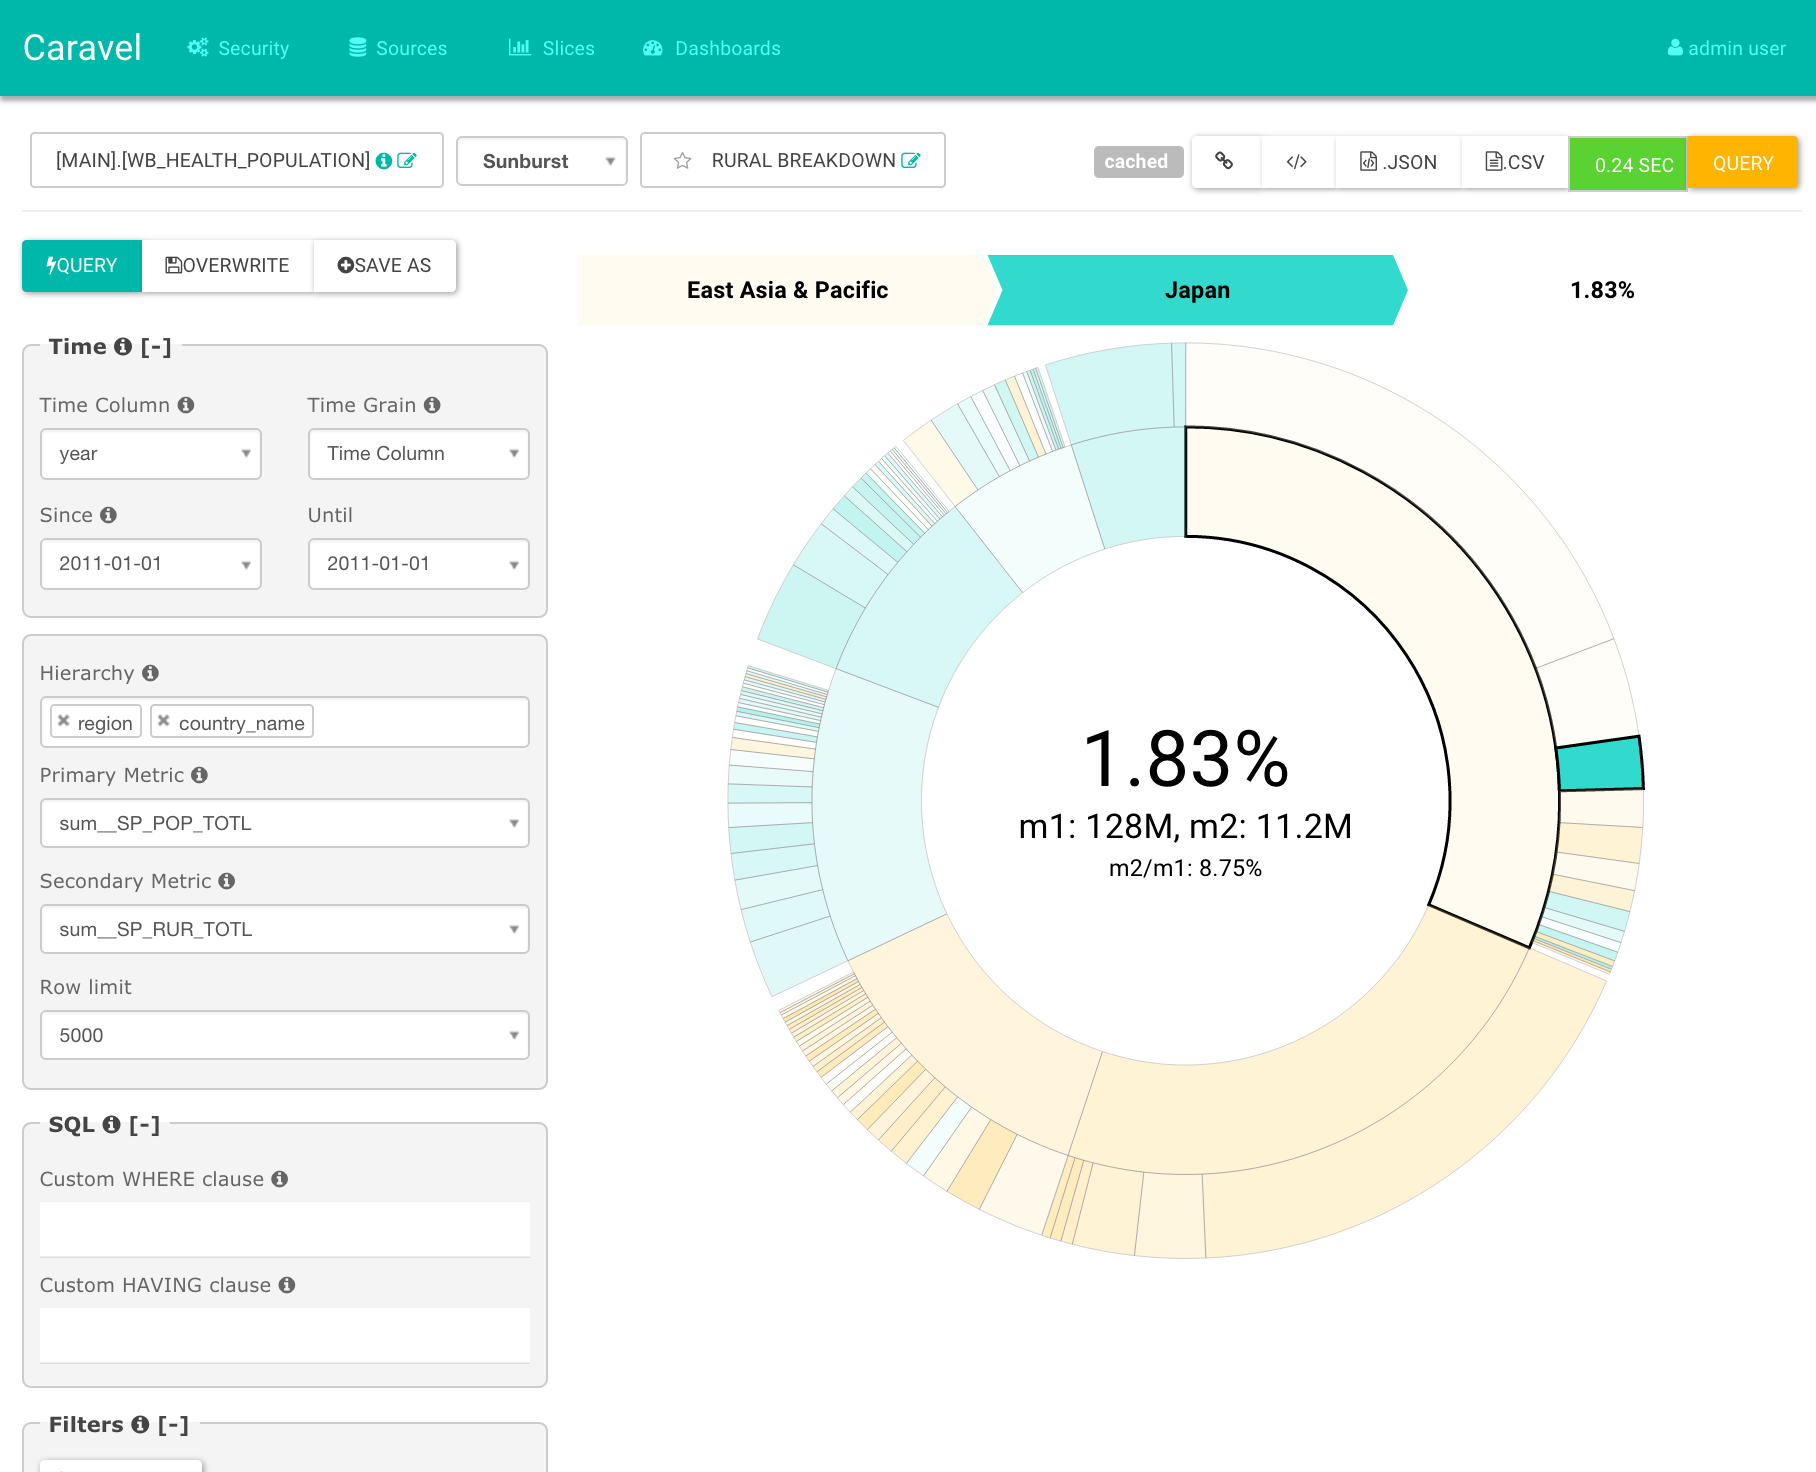Edit the Rural Breakdown slice
Viewport: 1816px width, 1472px height.
tap(911, 160)
